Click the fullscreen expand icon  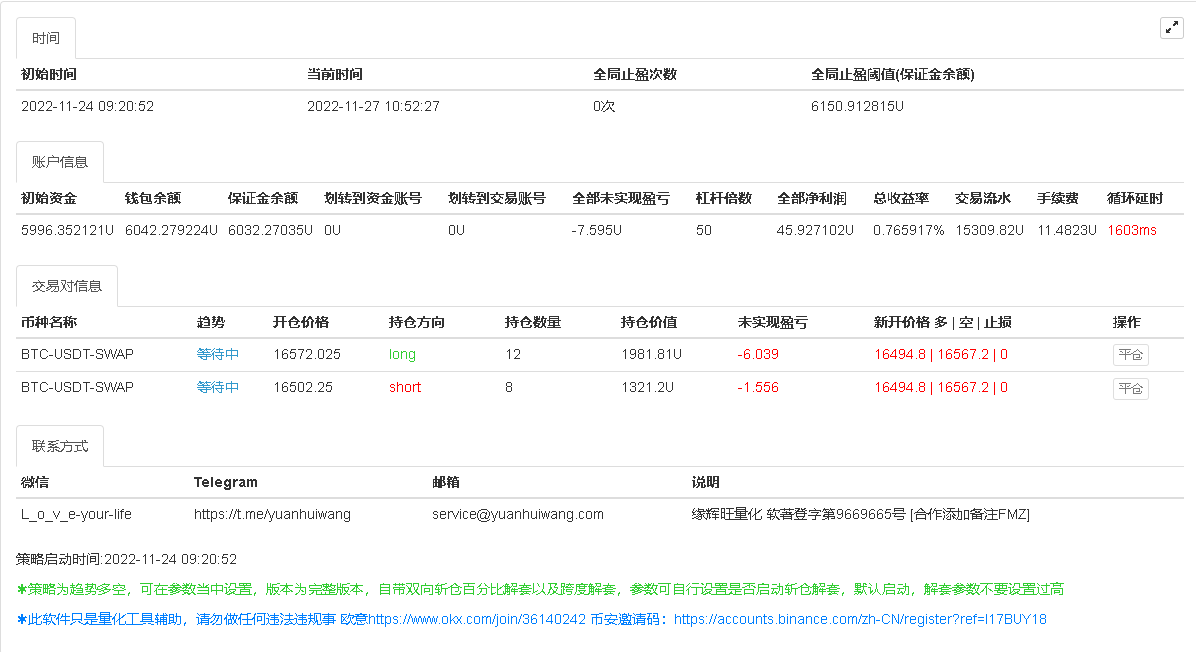point(1171,27)
